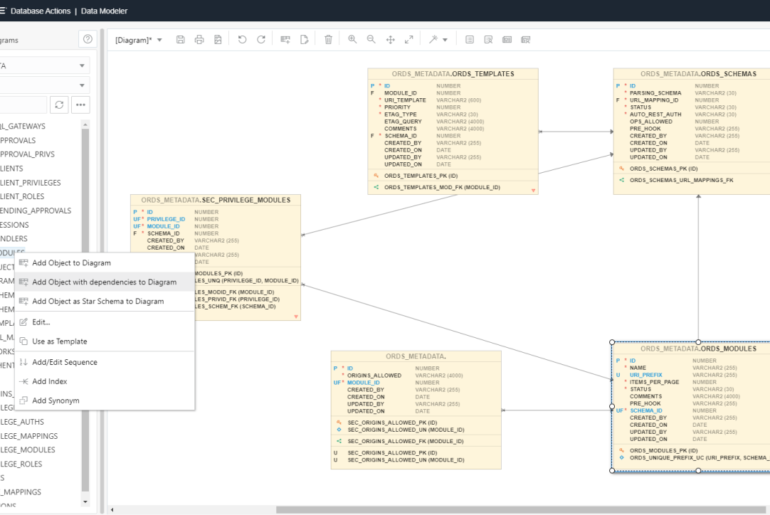Select Add Synonym from the context menu

click(x=105, y=401)
